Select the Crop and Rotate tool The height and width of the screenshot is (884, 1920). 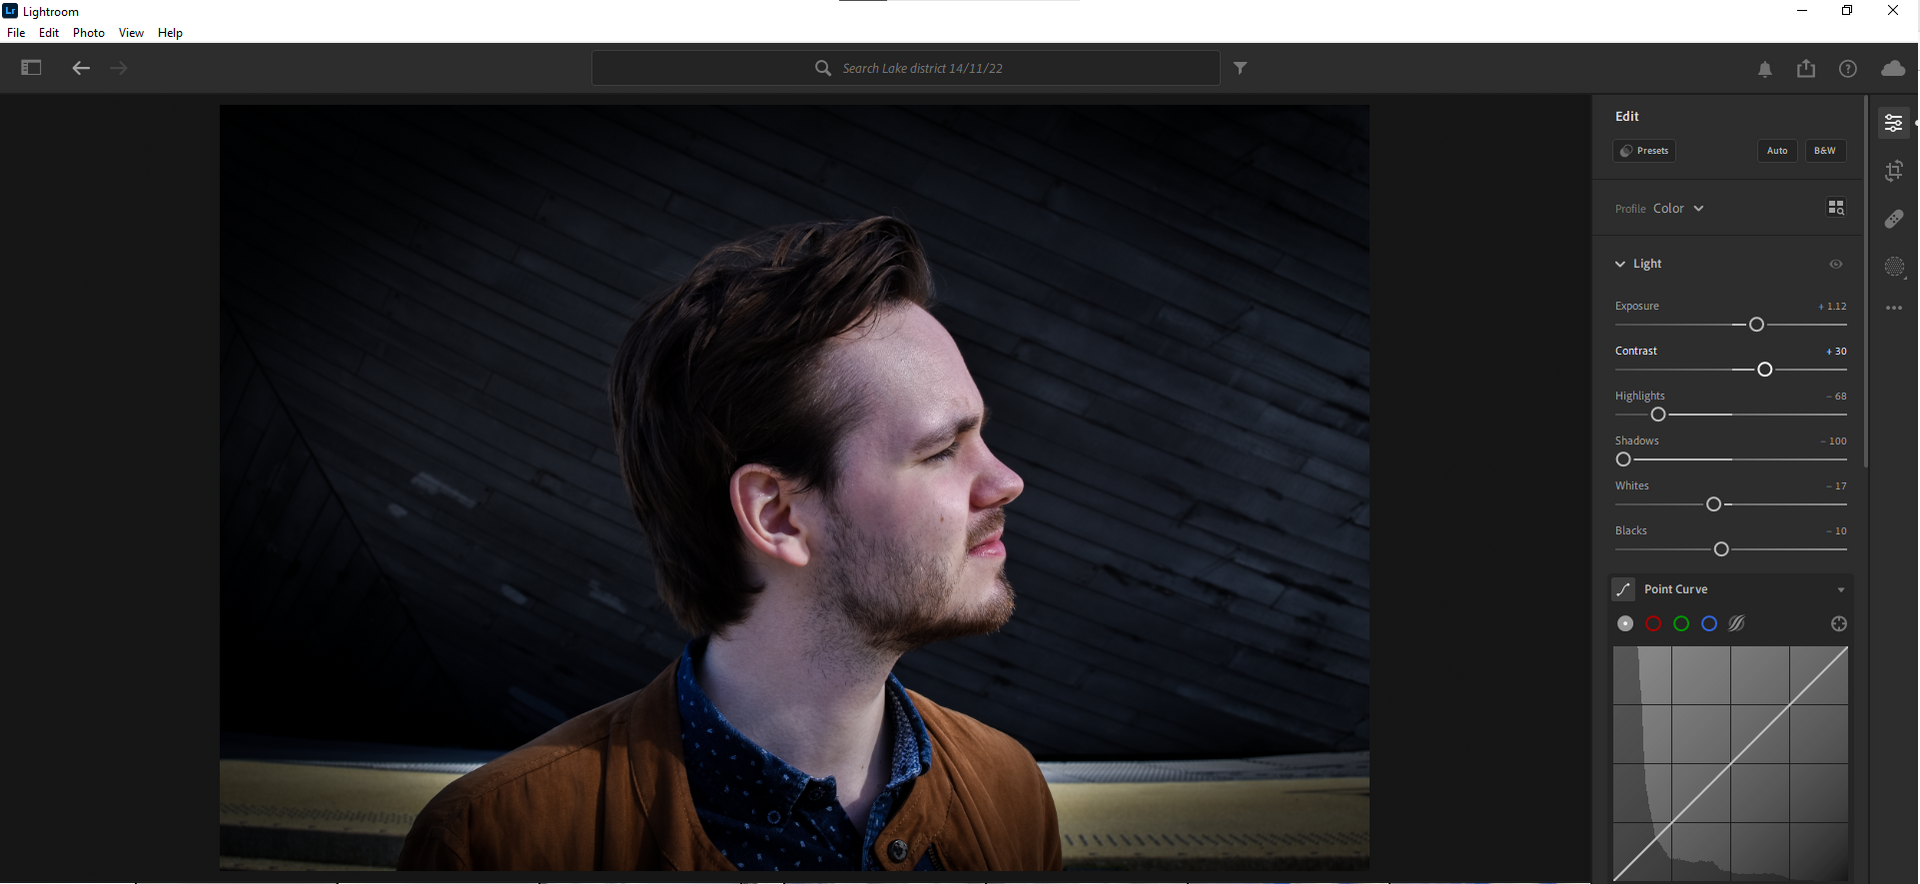(1894, 171)
